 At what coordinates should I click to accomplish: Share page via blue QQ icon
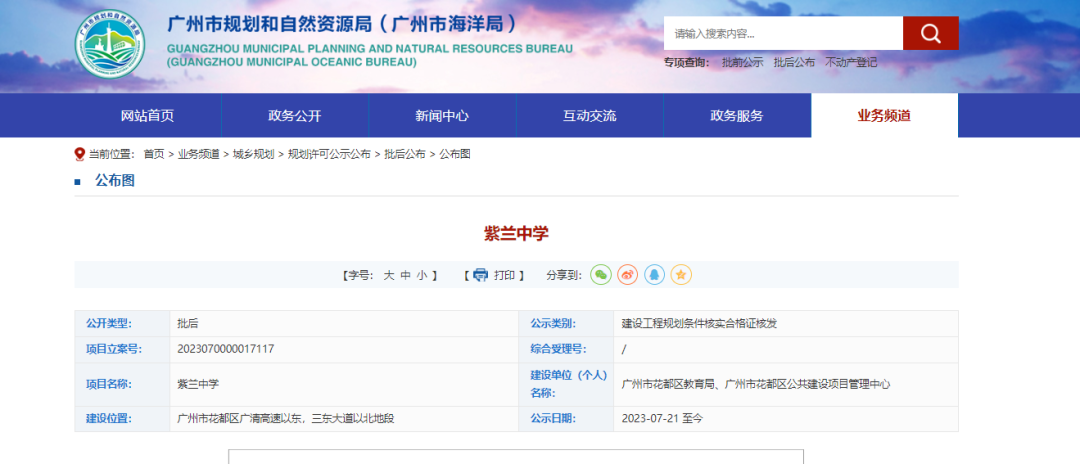(x=655, y=275)
